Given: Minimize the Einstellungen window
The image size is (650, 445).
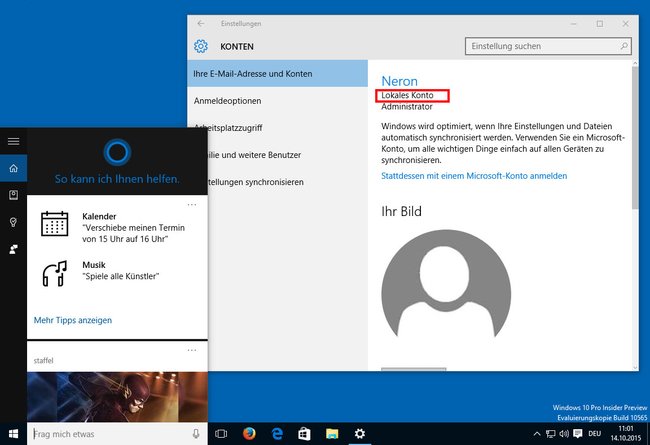Looking at the screenshot, I should point(574,24).
